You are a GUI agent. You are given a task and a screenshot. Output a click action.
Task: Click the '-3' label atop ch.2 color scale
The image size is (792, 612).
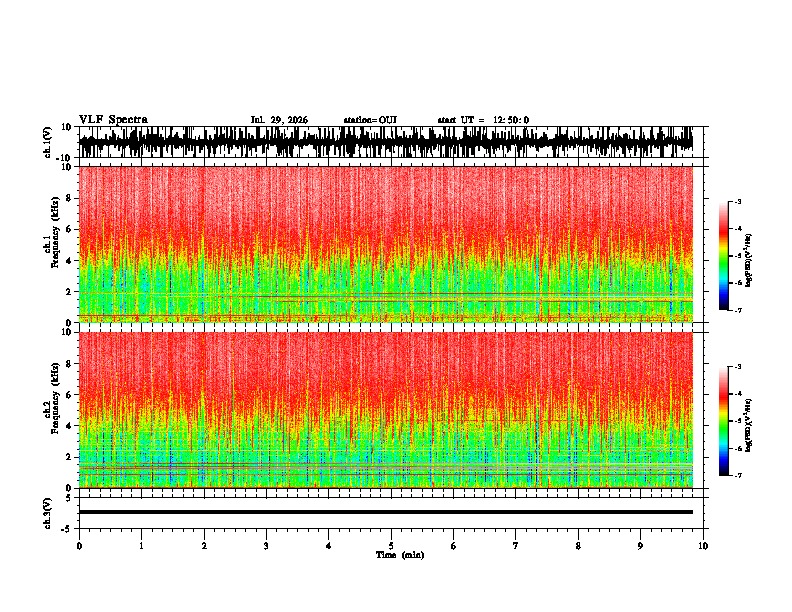[x=737, y=367]
